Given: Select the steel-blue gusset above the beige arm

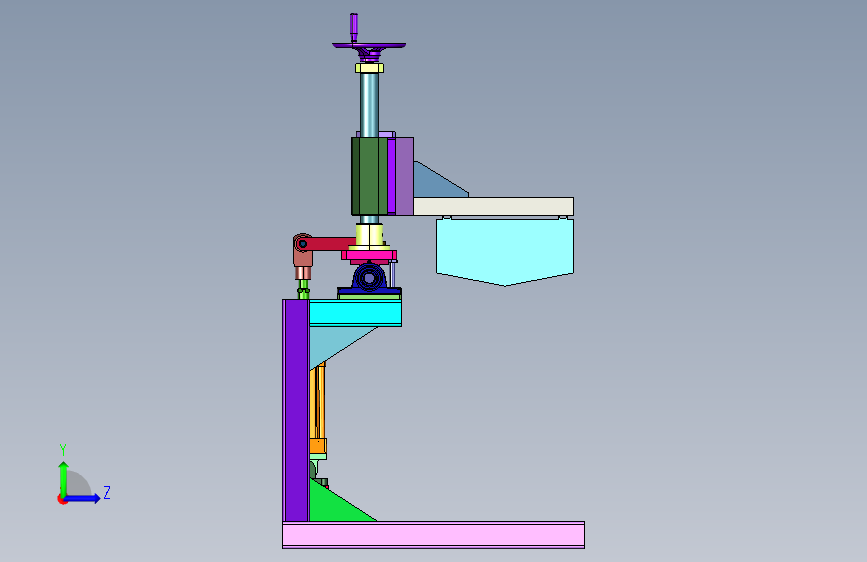Looking at the screenshot, I should (437, 181).
